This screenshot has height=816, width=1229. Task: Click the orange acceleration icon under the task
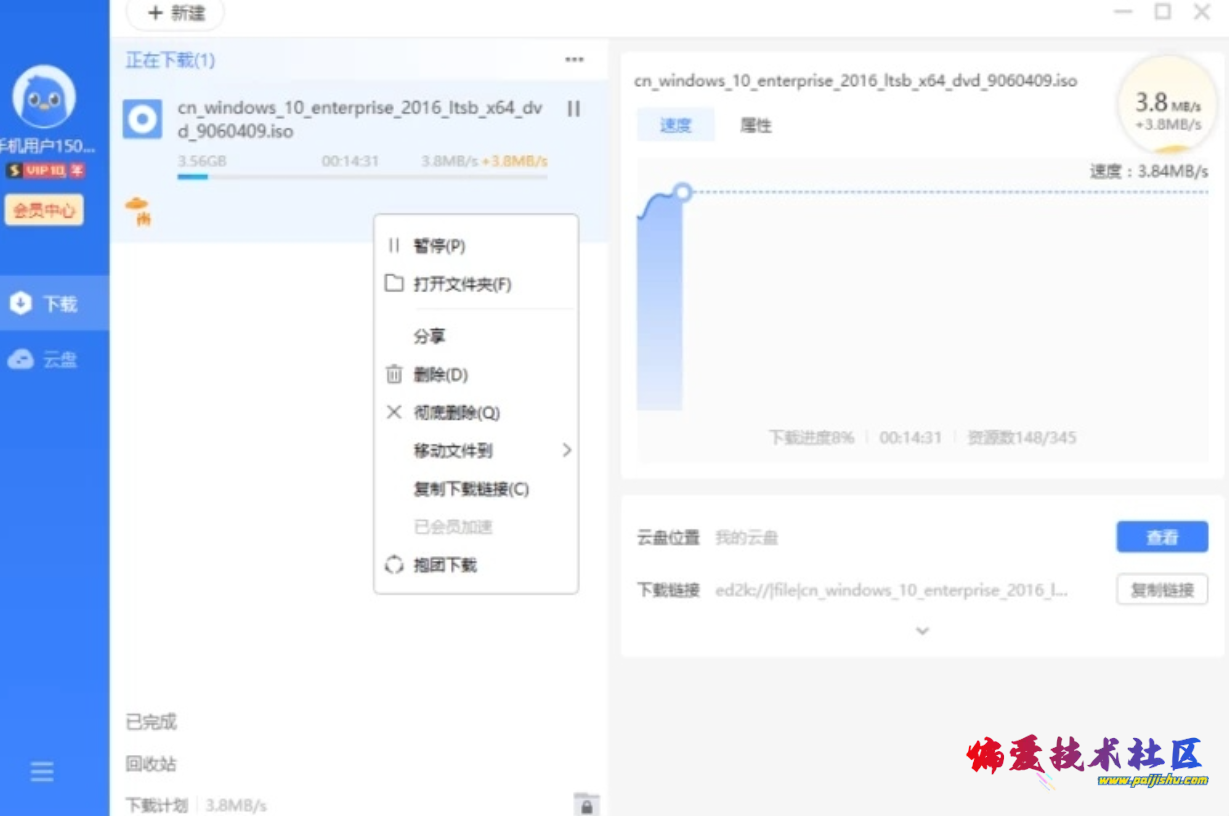tap(138, 210)
